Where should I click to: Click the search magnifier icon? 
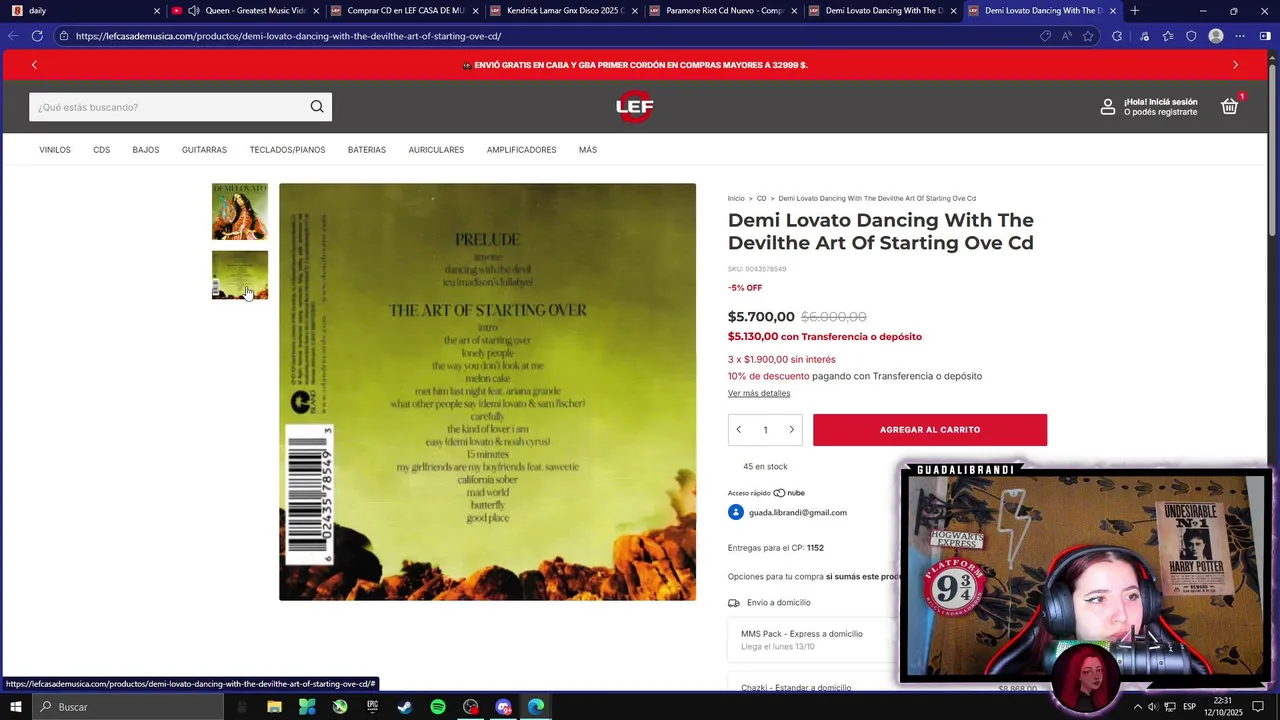point(317,107)
